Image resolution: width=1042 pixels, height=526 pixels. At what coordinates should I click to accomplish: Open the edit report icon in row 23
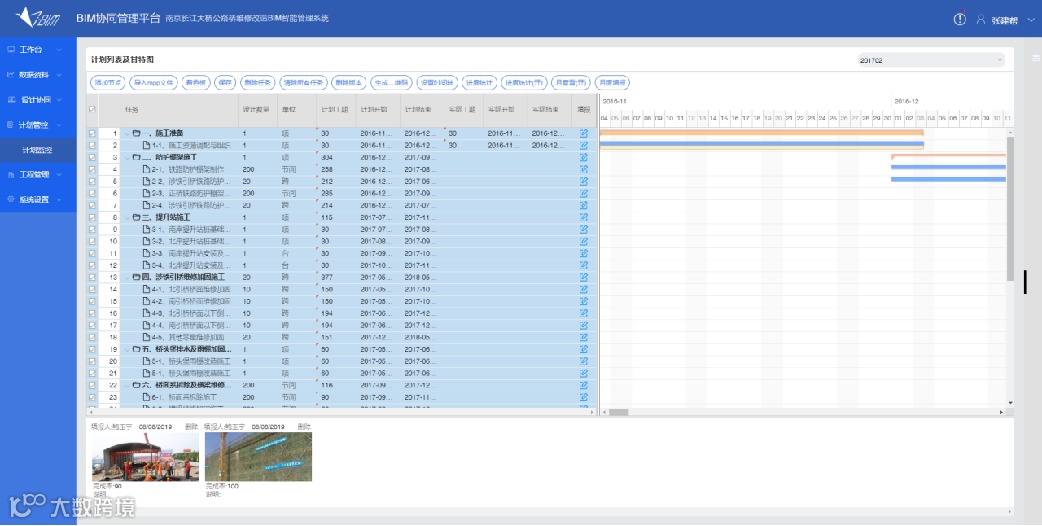click(583, 396)
